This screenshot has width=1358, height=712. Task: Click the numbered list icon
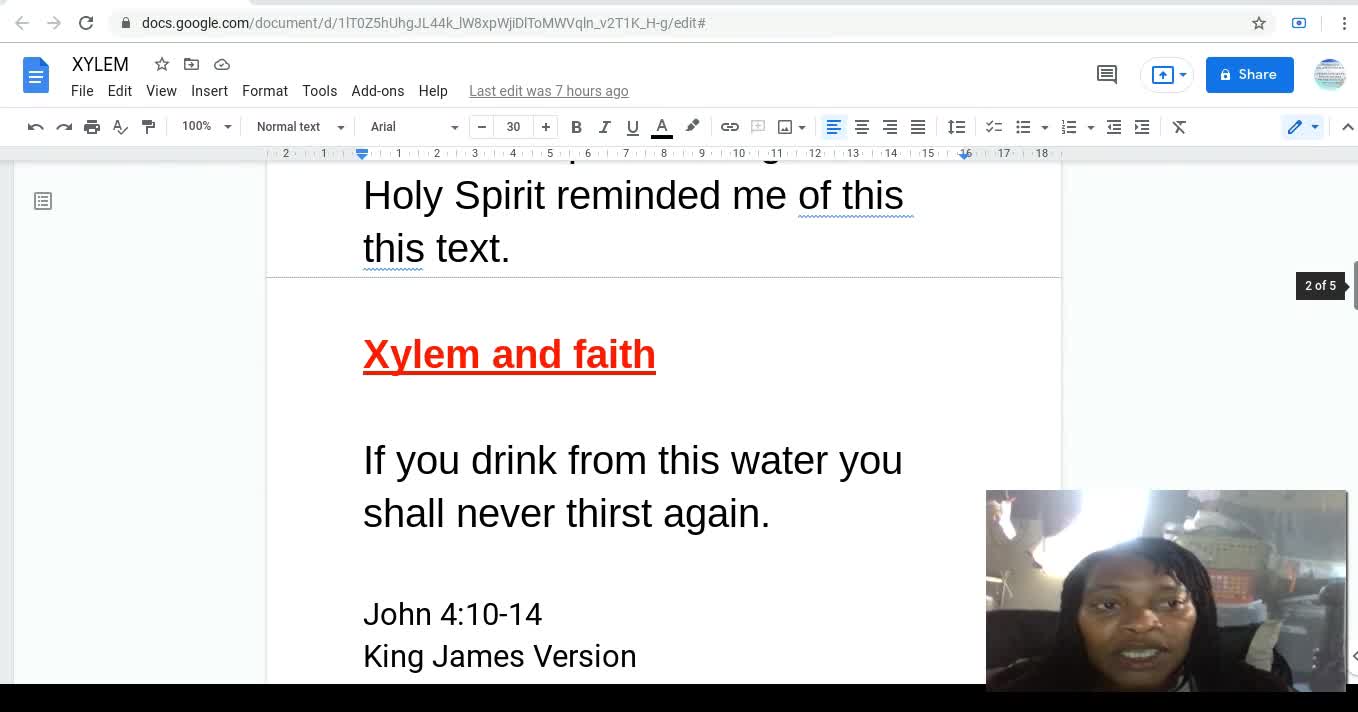[x=1069, y=127]
